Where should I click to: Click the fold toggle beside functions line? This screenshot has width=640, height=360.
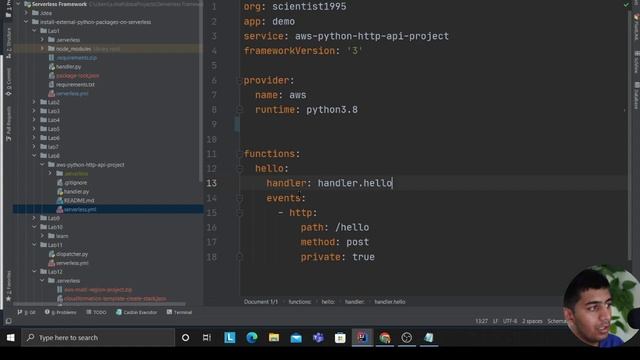240,154
